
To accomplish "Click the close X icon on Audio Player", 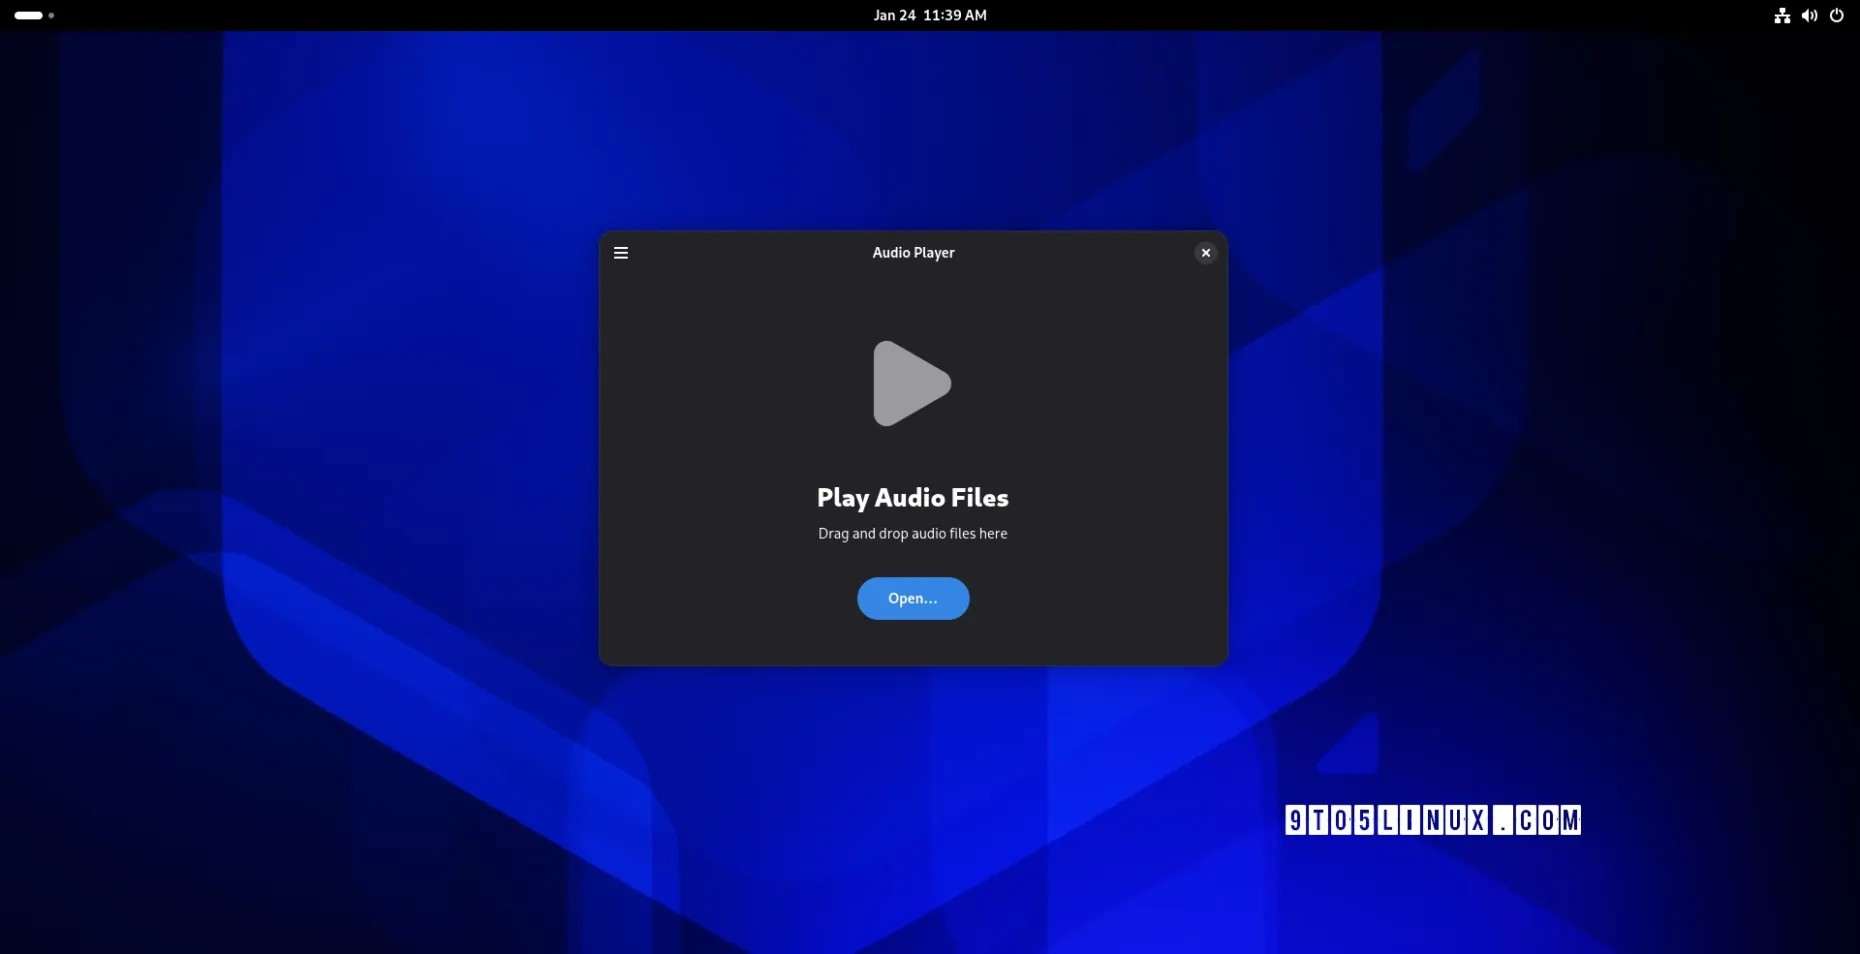I will pos(1205,252).
